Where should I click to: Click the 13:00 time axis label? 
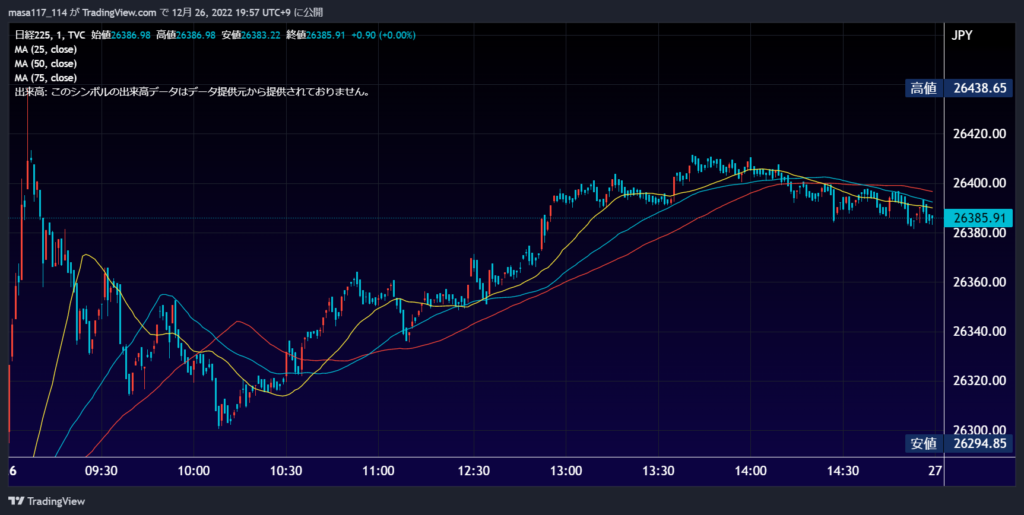click(566, 471)
